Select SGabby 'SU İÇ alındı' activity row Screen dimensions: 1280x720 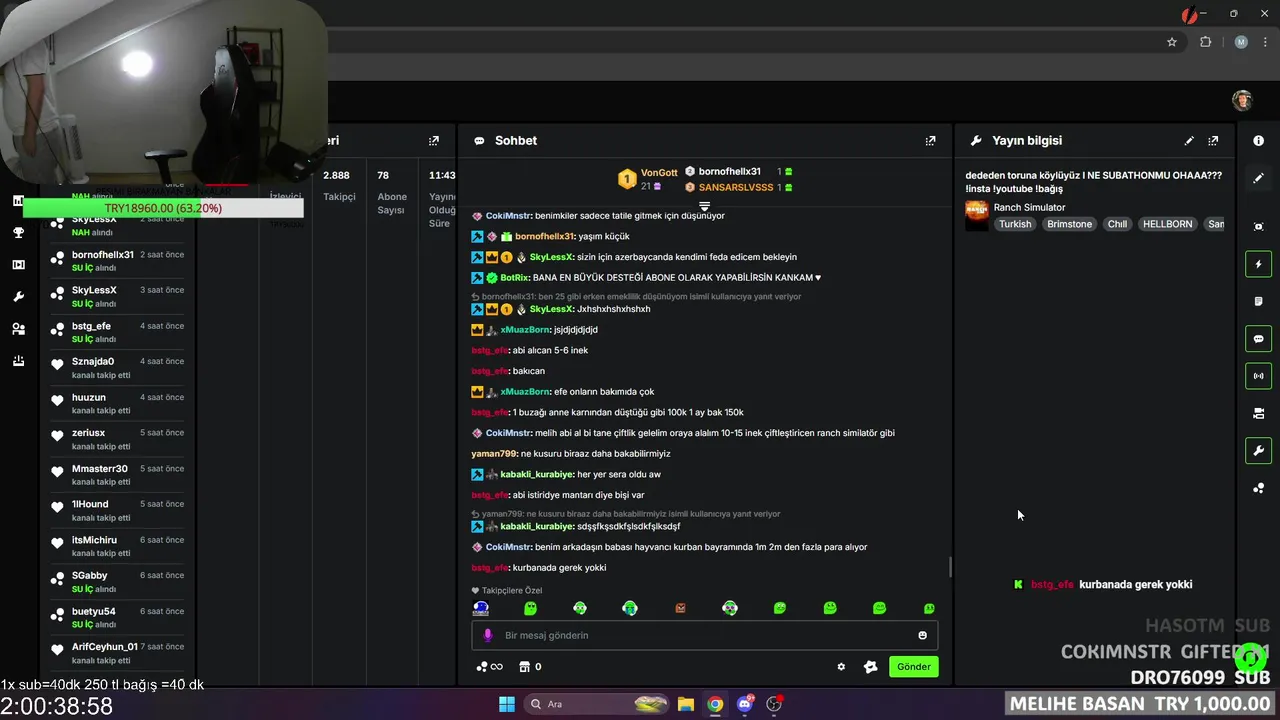click(118, 582)
